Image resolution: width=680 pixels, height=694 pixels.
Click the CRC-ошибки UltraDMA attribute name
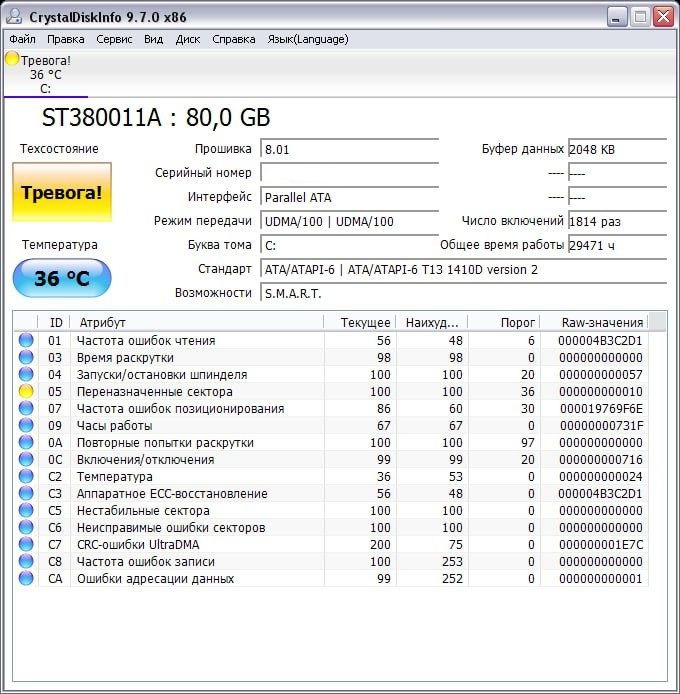click(138, 544)
